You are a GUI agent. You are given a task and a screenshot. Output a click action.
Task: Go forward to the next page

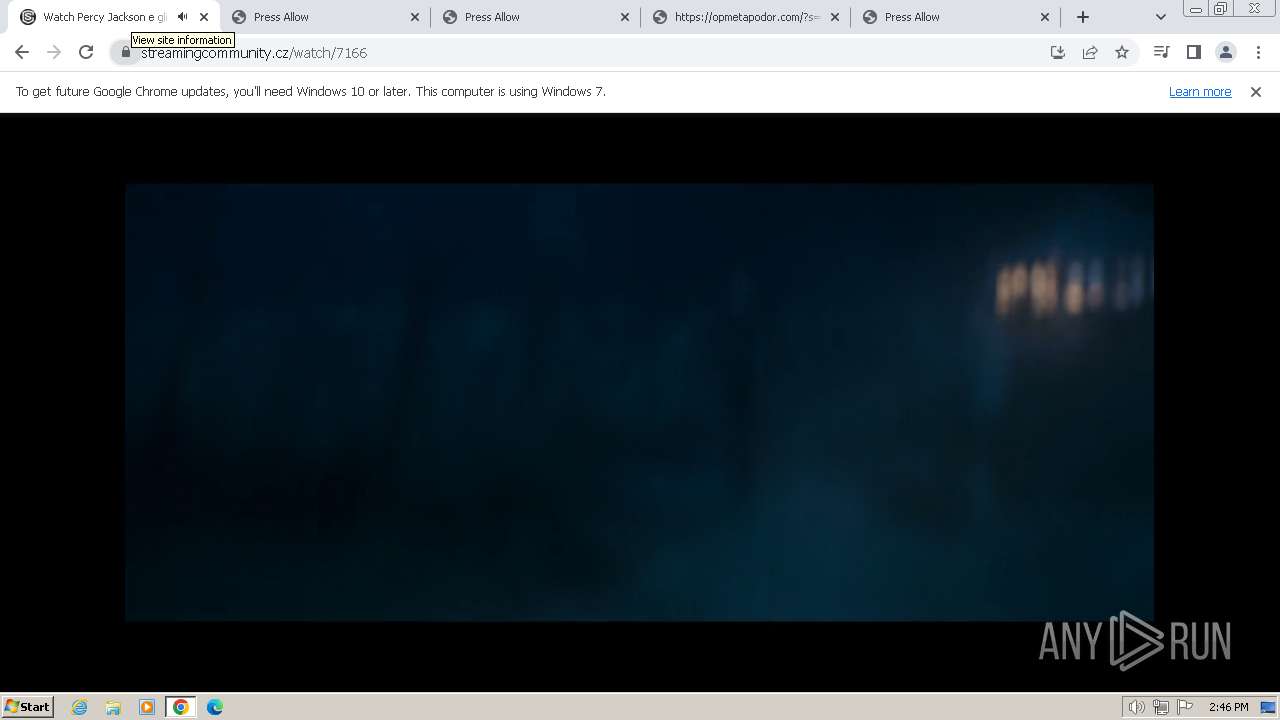(54, 52)
